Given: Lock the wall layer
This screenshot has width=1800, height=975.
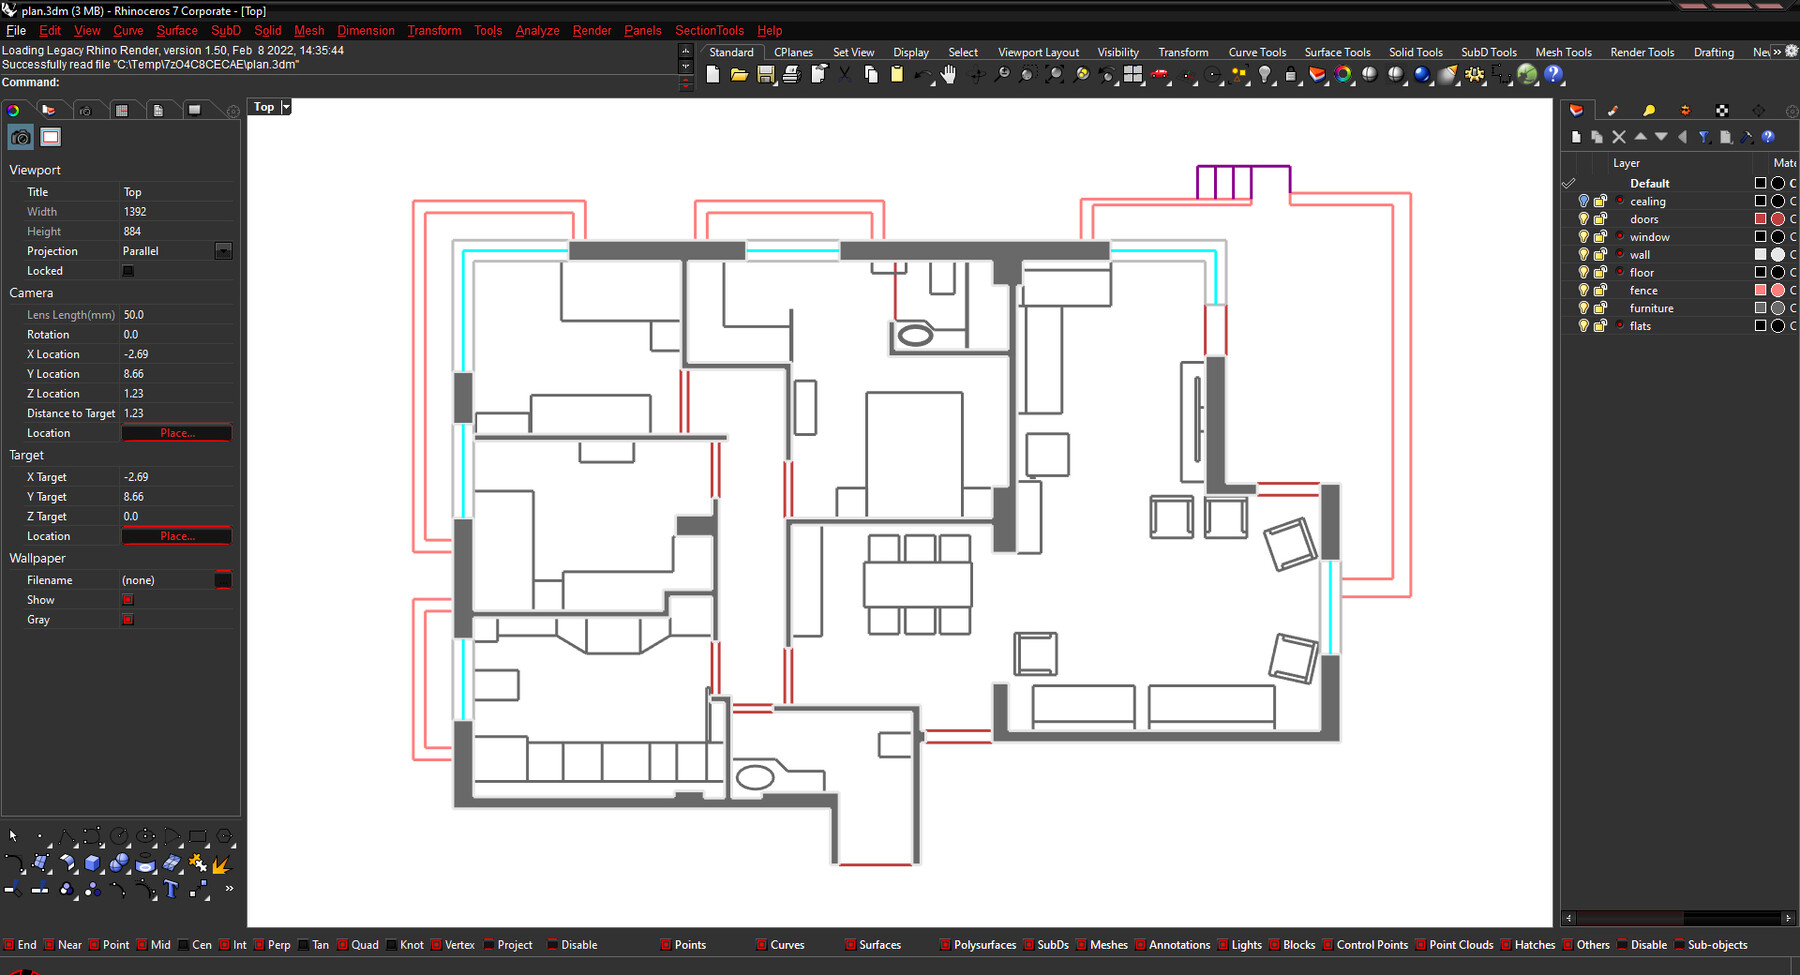Looking at the screenshot, I should coord(1599,255).
